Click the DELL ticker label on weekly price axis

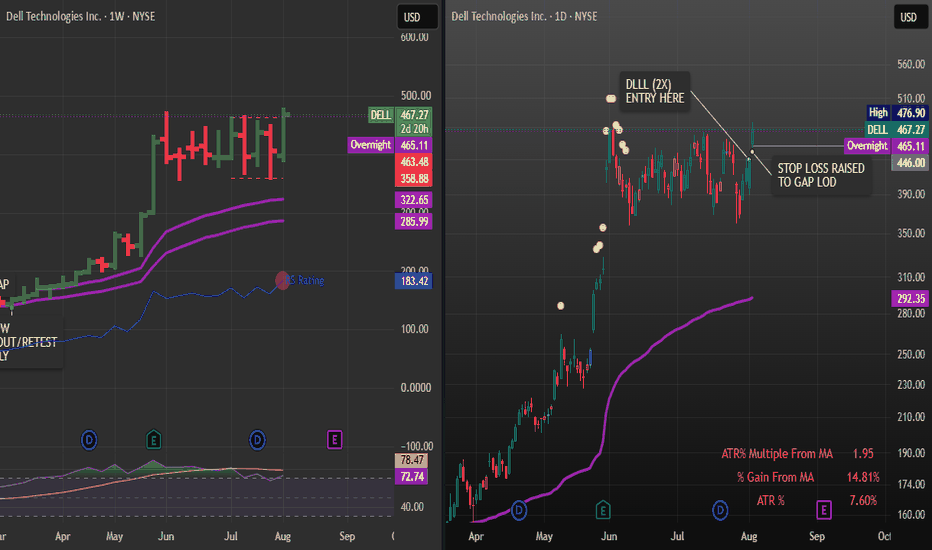[380, 115]
